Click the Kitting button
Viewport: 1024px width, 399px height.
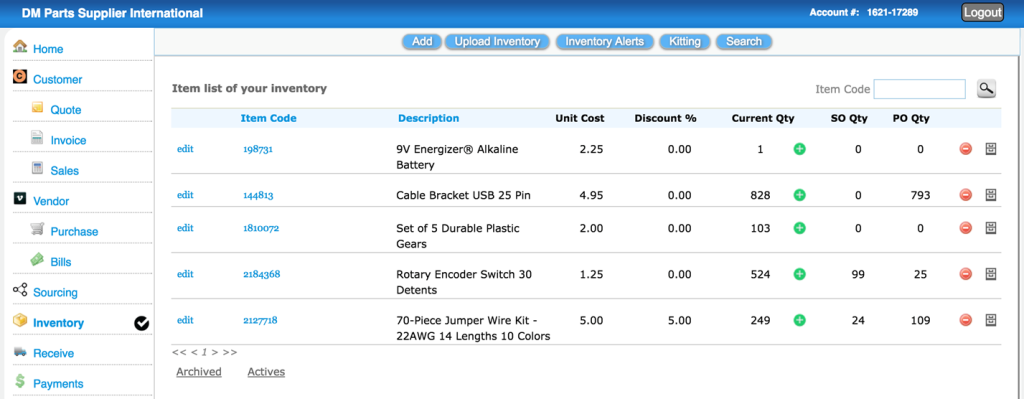tap(684, 42)
